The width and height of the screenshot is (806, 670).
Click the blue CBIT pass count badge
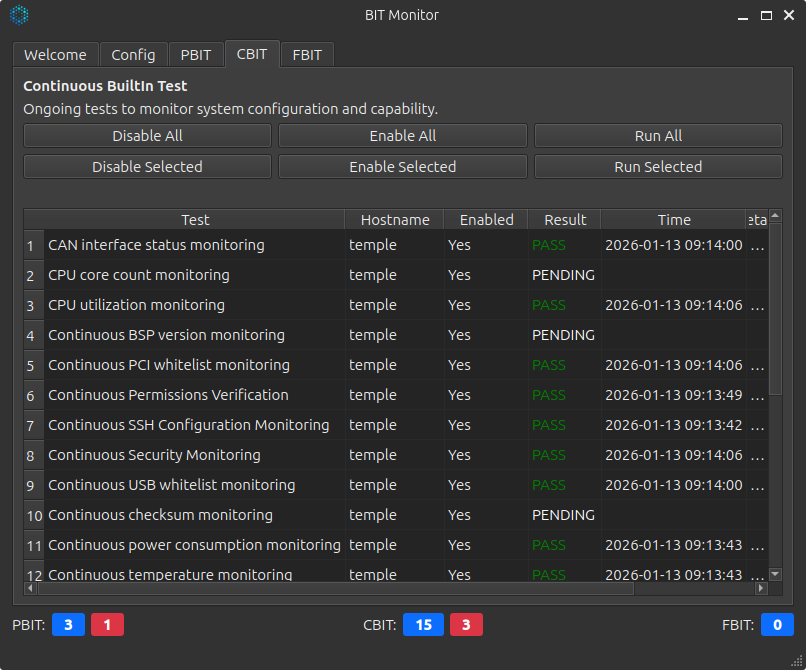point(423,624)
